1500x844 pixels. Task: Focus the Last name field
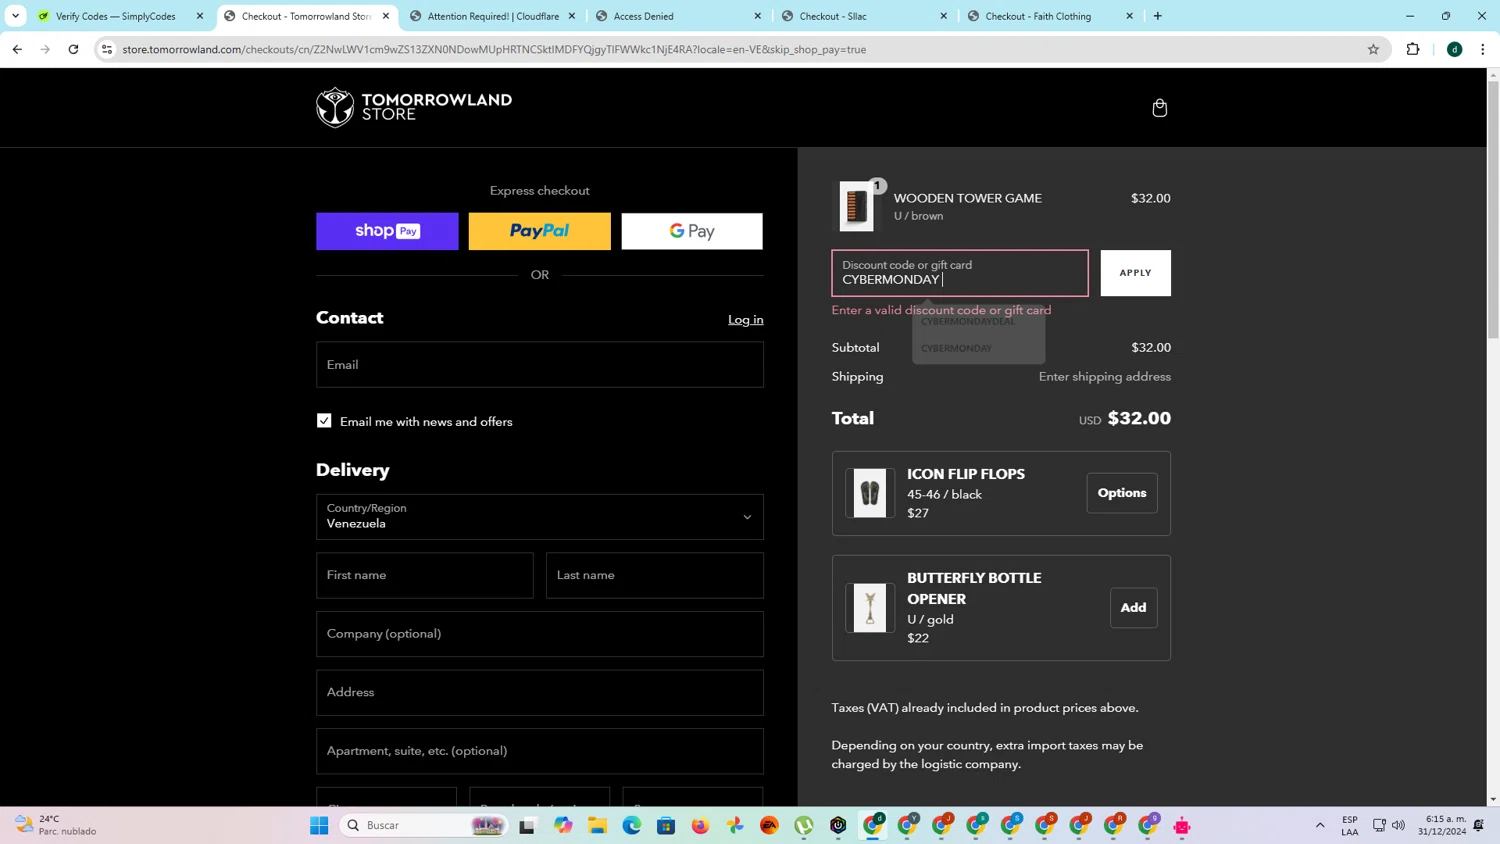pyautogui.click(x=655, y=575)
